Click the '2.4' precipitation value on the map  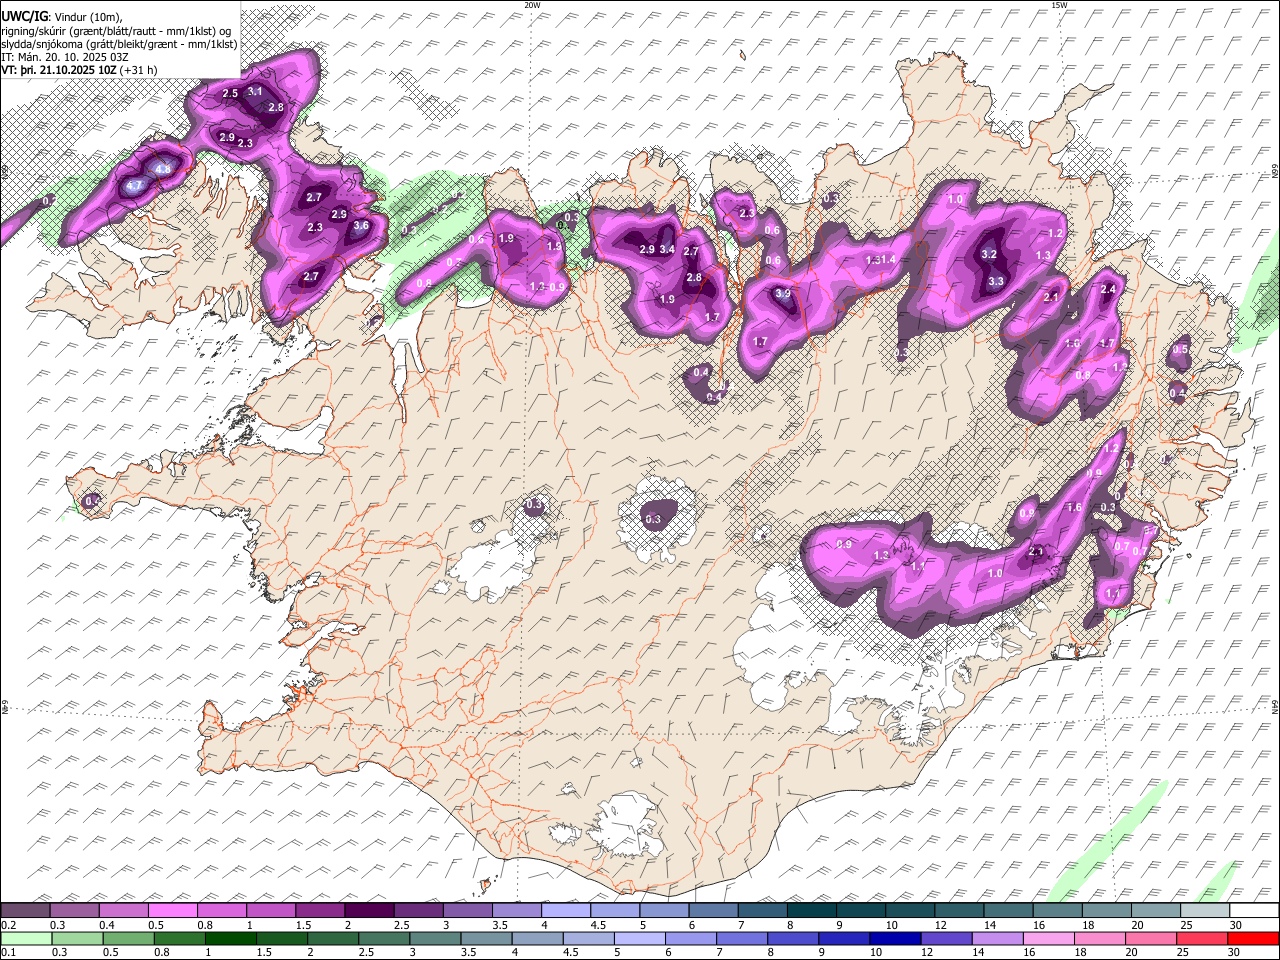(x=1107, y=290)
